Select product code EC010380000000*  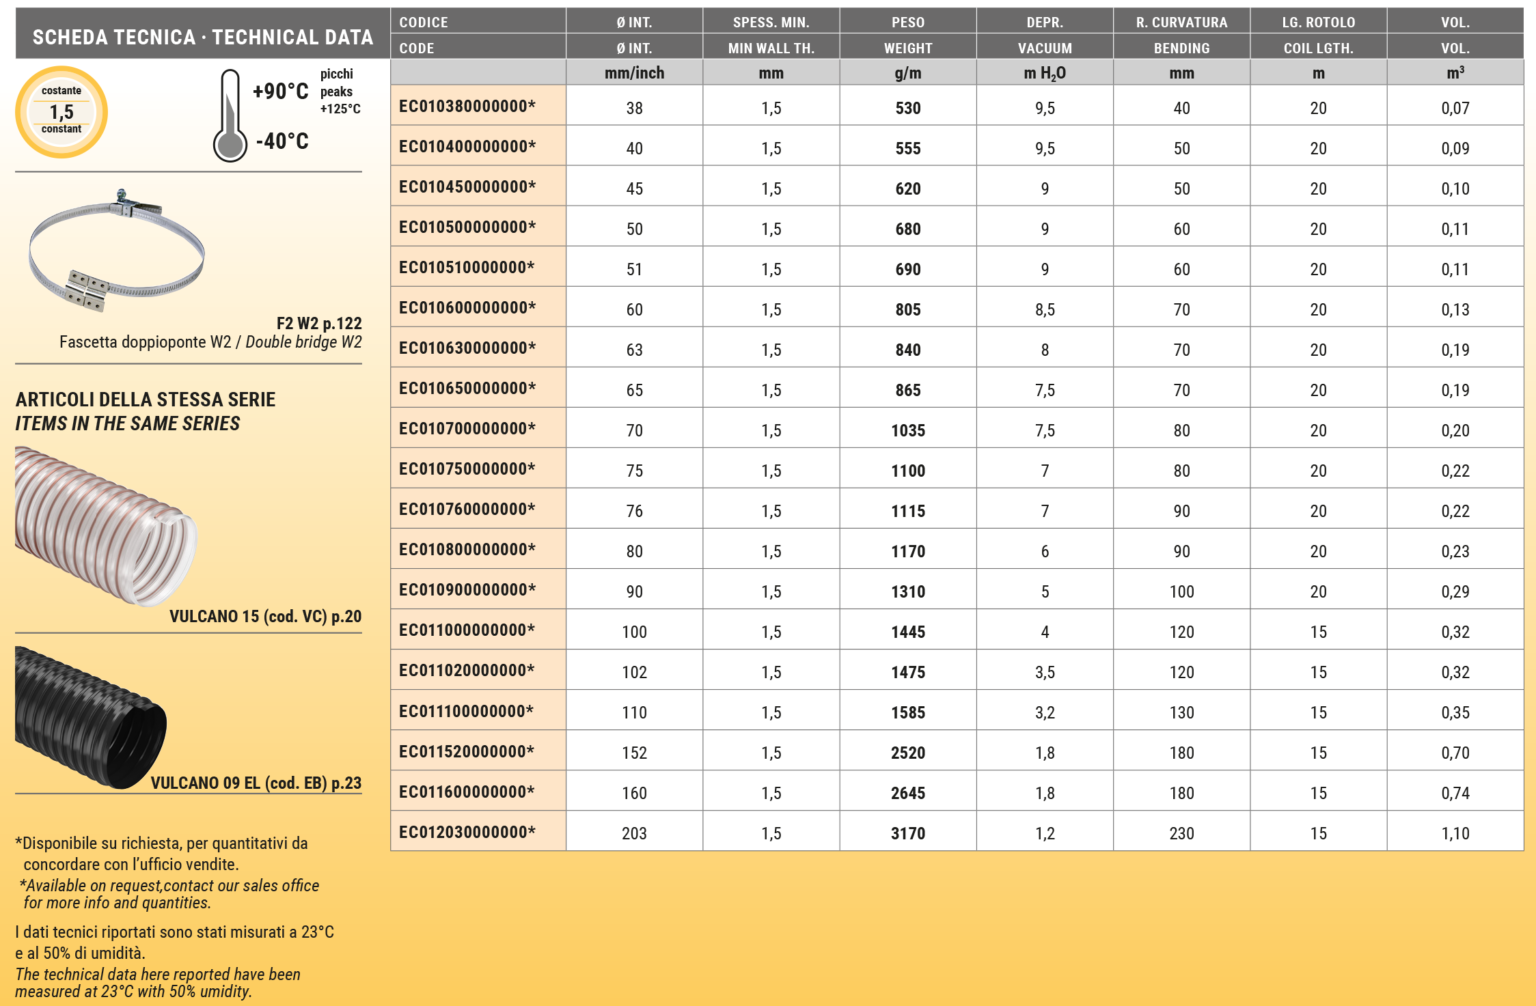click(x=467, y=107)
